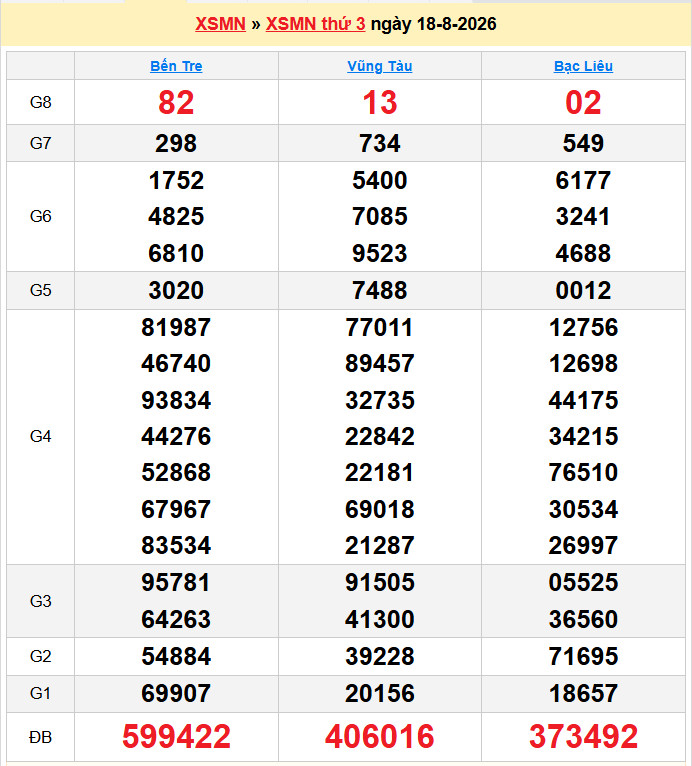The height and width of the screenshot is (766, 692).
Task: Click the G3 number 91505
Action: click(380, 582)
